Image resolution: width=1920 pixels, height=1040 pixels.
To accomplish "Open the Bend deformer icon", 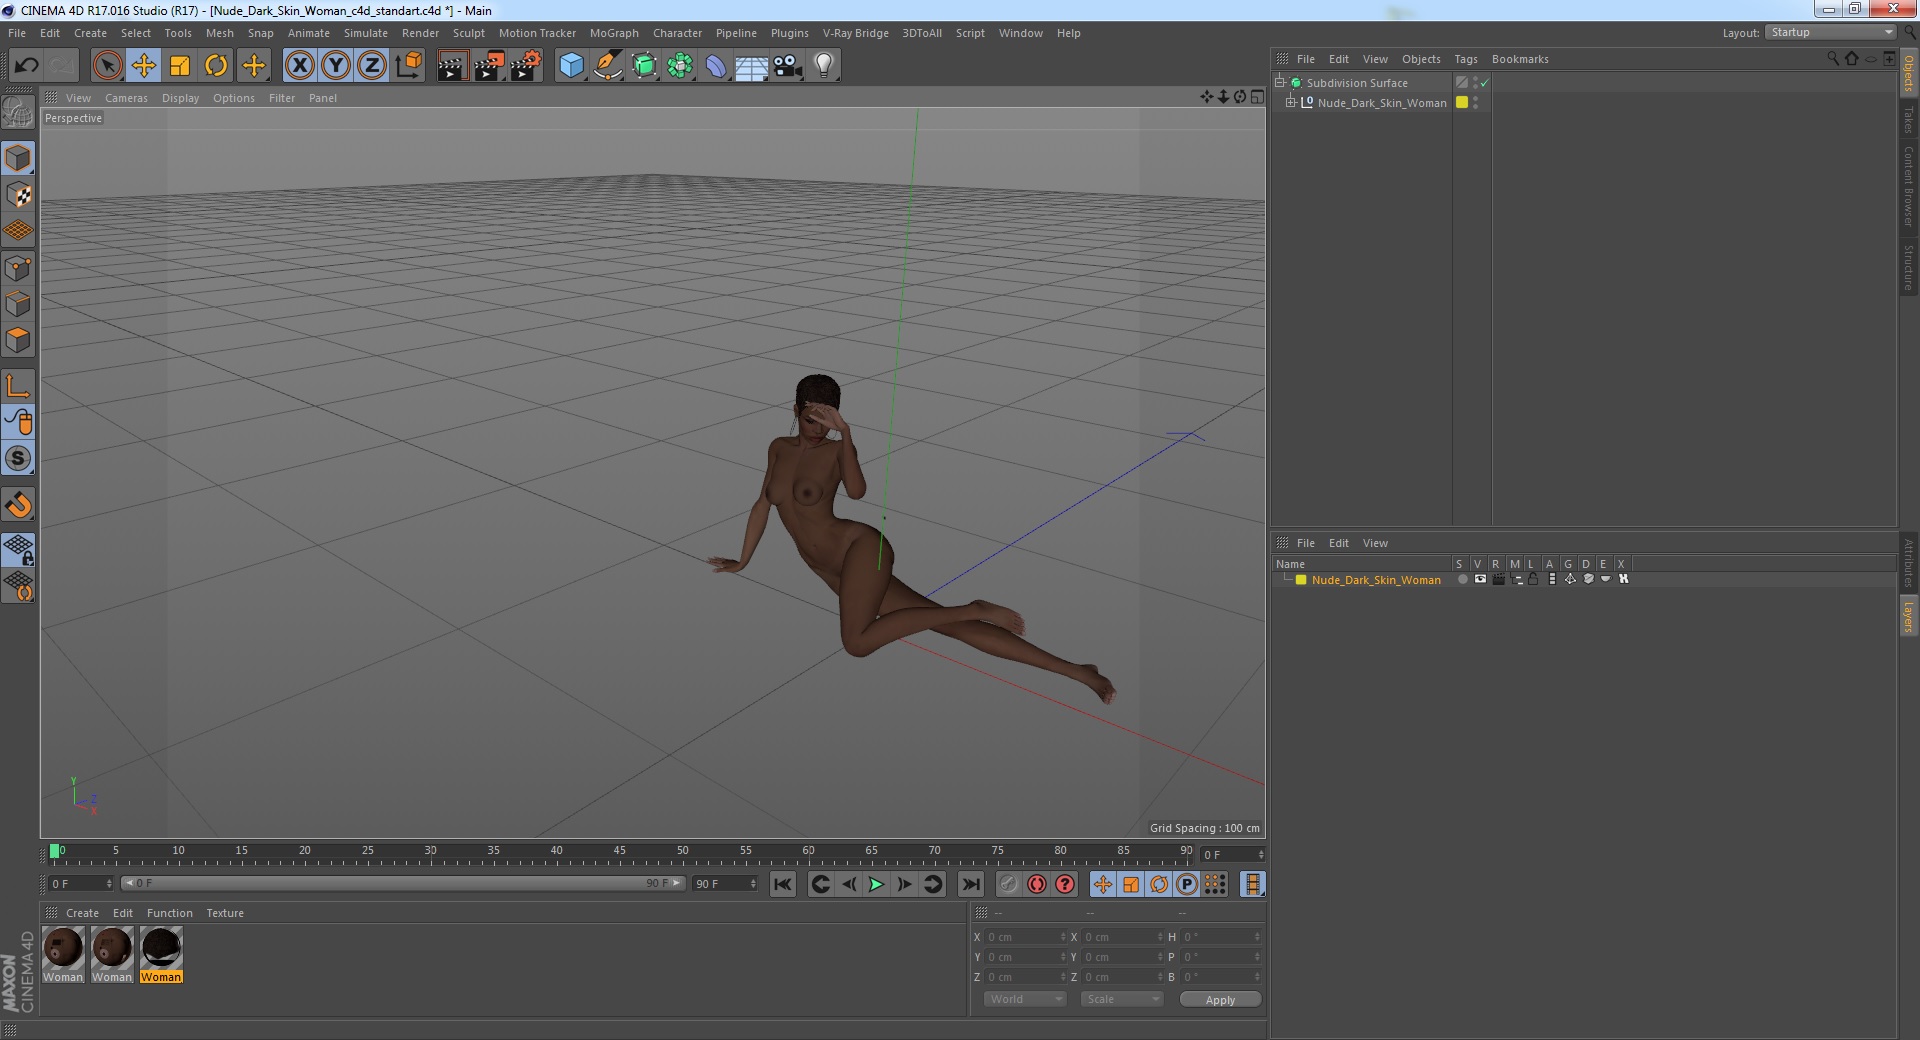I will click(x=716, y=66).
